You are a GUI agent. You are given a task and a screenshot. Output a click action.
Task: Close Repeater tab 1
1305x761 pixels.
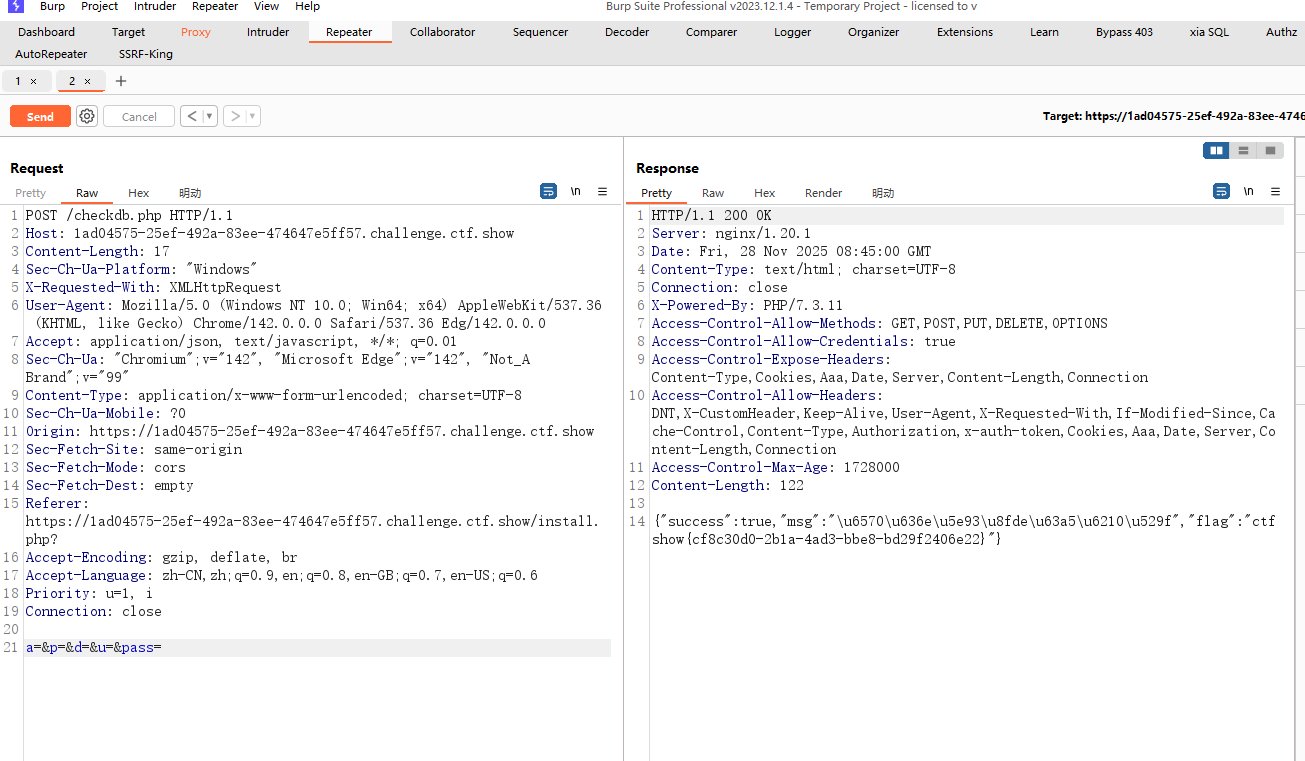[x=34, y=81]
